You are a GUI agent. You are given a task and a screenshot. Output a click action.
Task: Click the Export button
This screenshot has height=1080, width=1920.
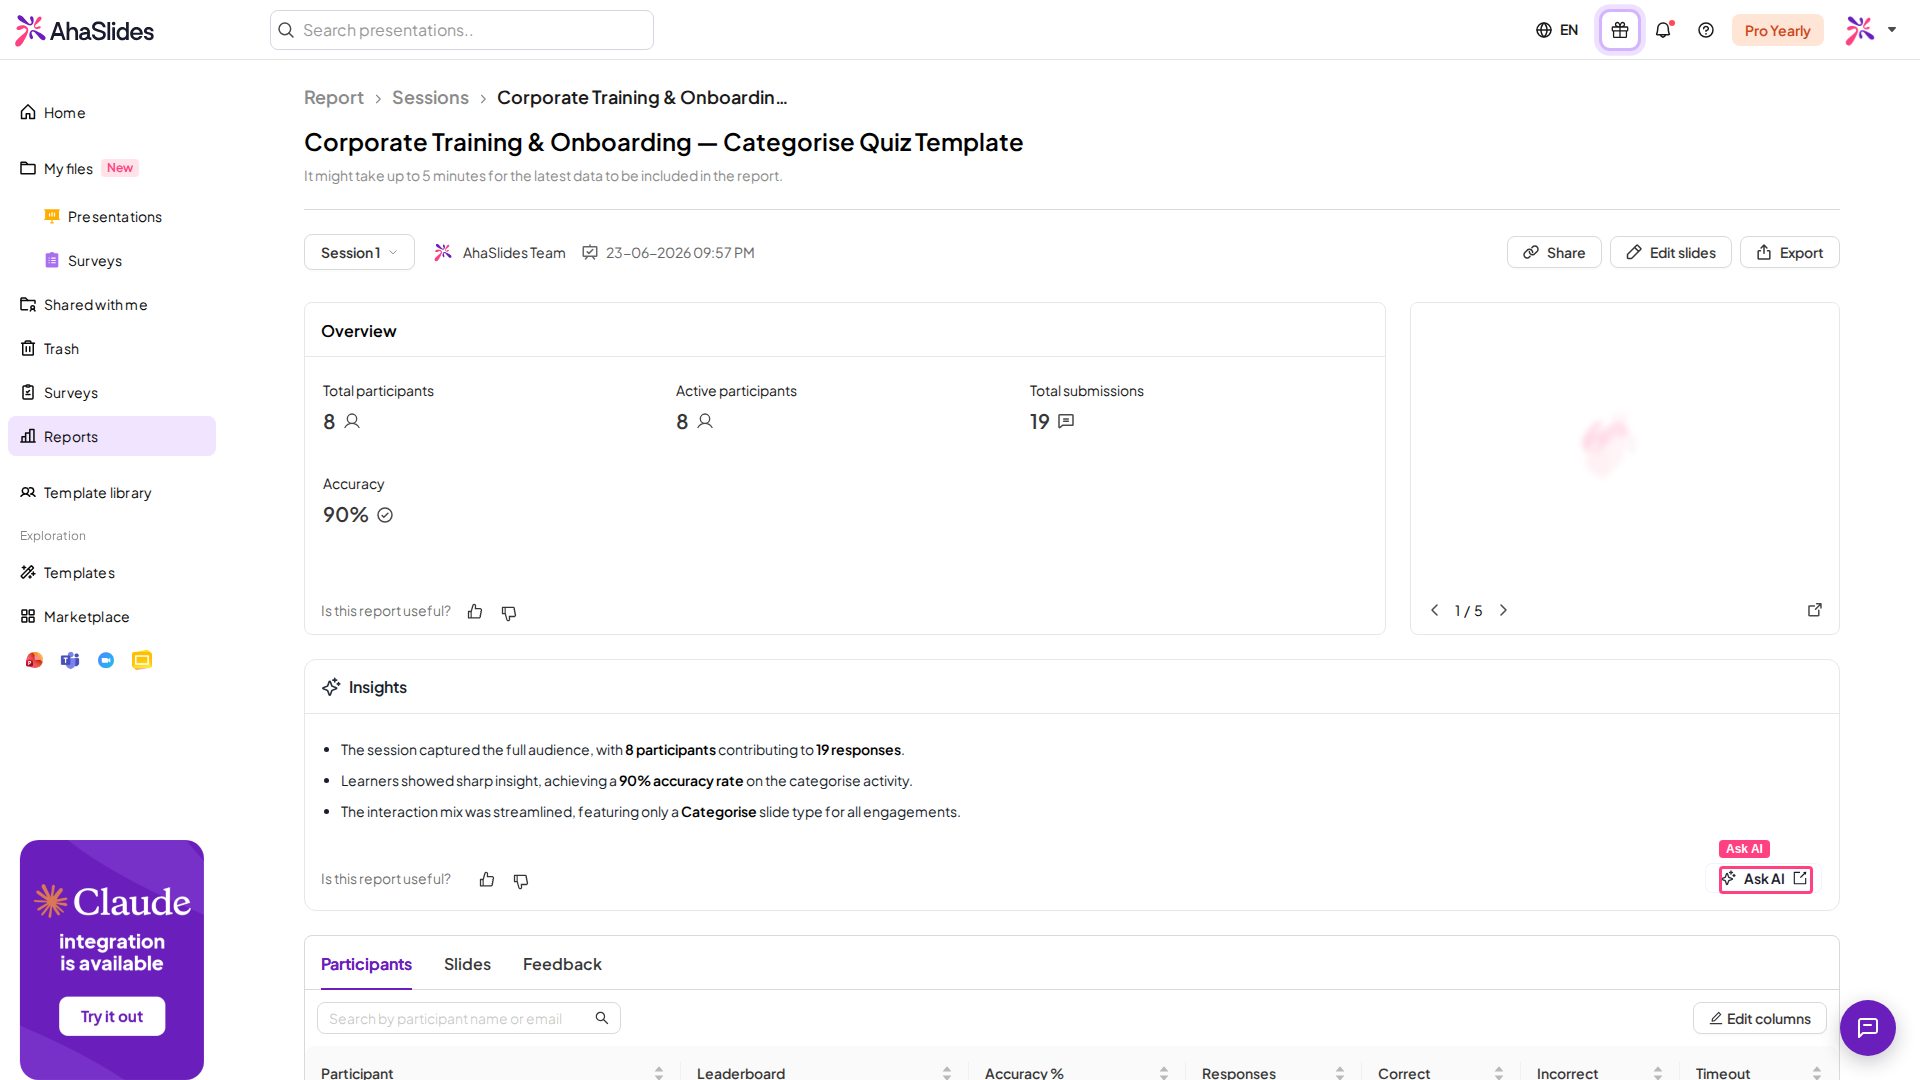1789,252
